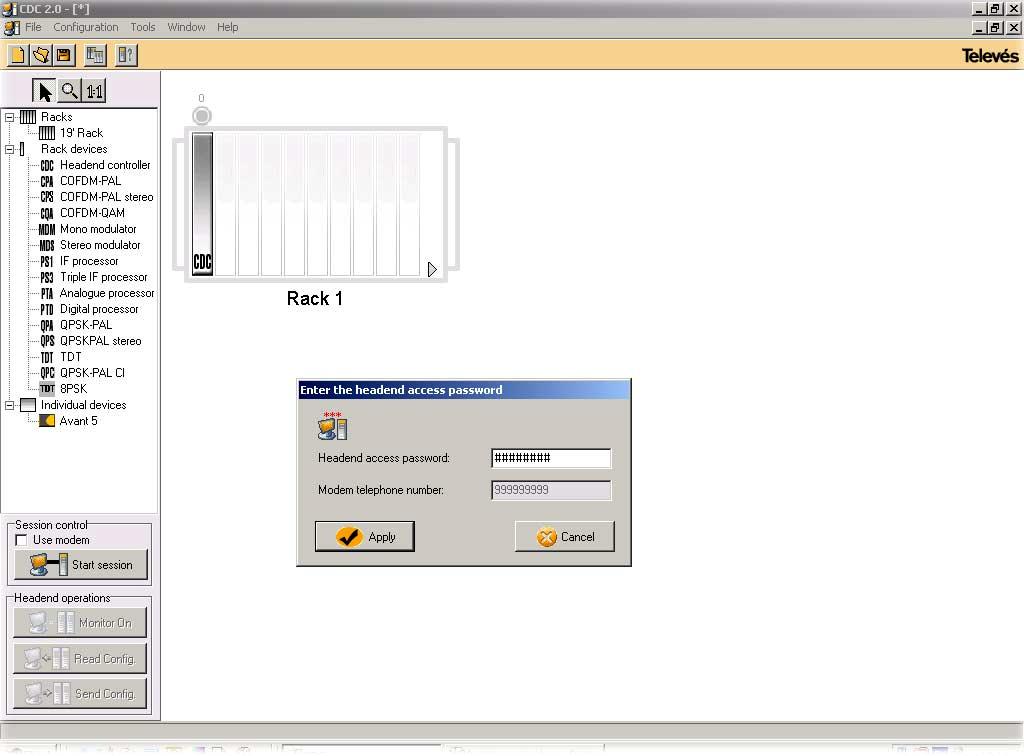Image resolution: width=1024 pixels, height=756 pixels.
Task: Collapse the Individual devices tree node
Action: [10, 405]
